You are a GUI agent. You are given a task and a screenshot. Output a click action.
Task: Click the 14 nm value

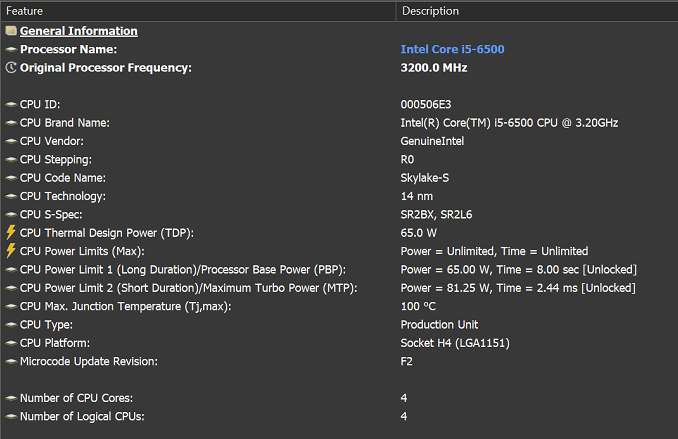[416, 196]
